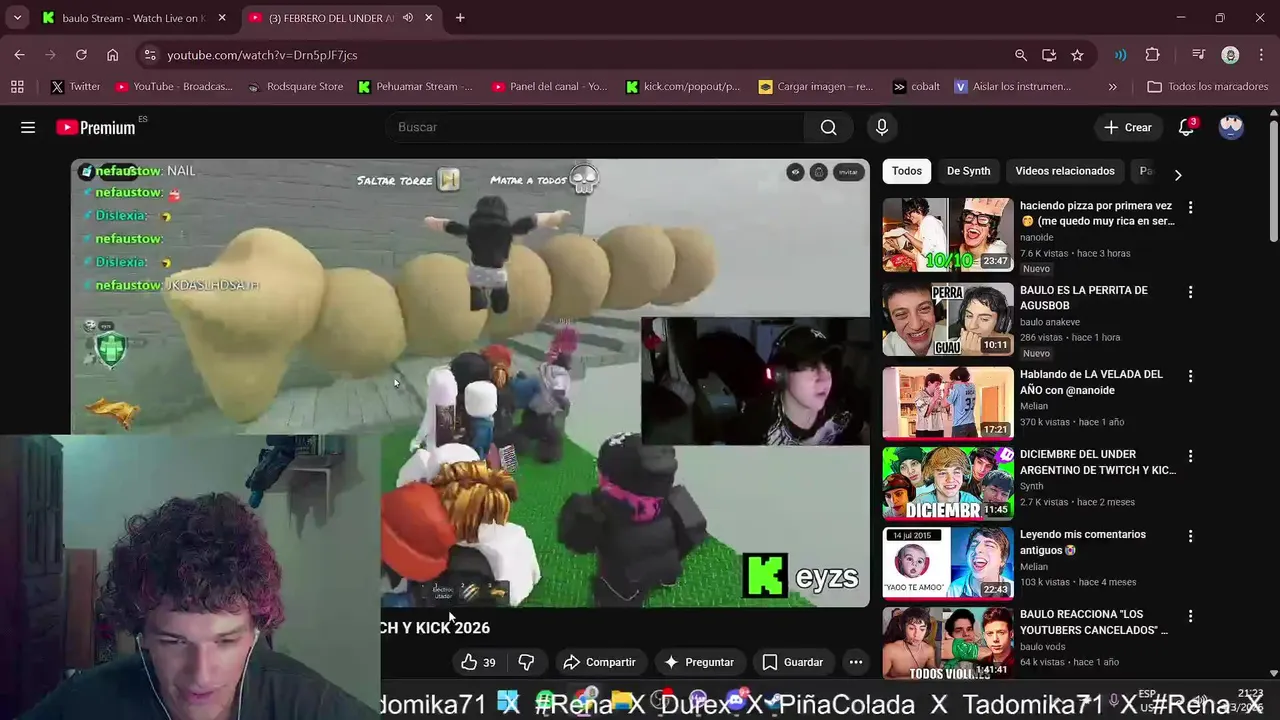Go to the YouTube Premium home logo
This screenshot has height=720, width=1280.
96,127
